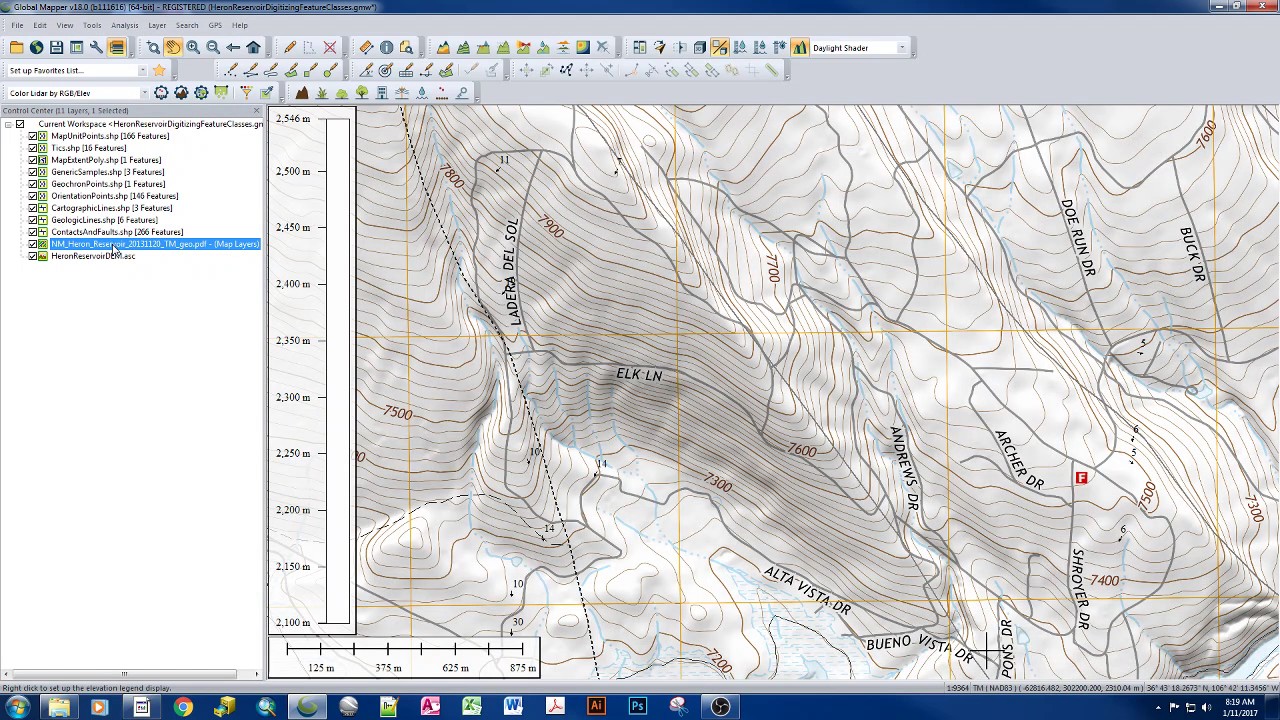Collapse the Current Workspace tree node
The image size is (1280, 720).
pyautogui.click(x=8, y=124)
